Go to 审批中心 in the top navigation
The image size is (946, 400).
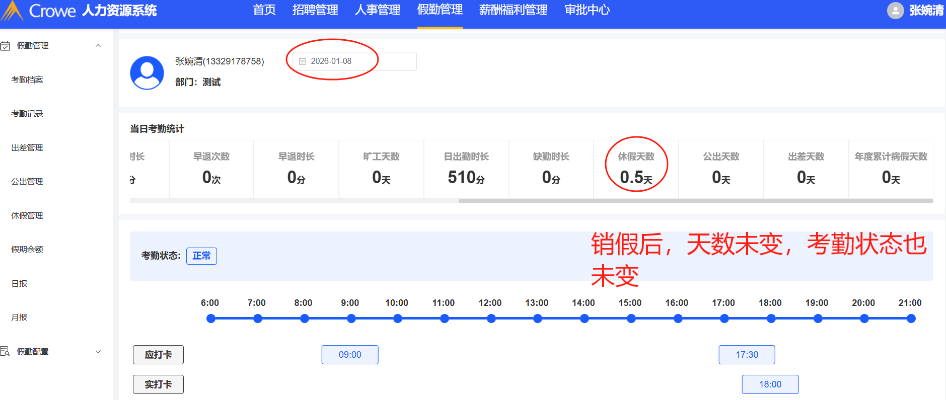click(587, 11)
